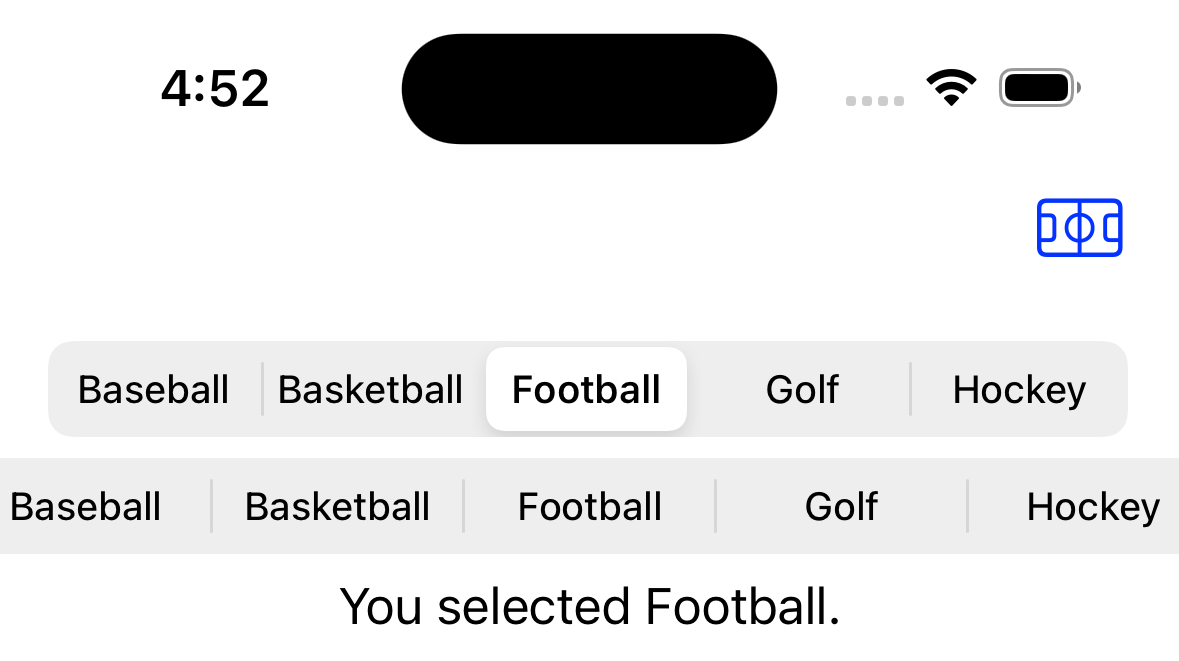The height and width of the screenshot is (661, 1179).
Task: Click divider between Baseball and Basketball, rounded control
Action: (x=262, y=389)
